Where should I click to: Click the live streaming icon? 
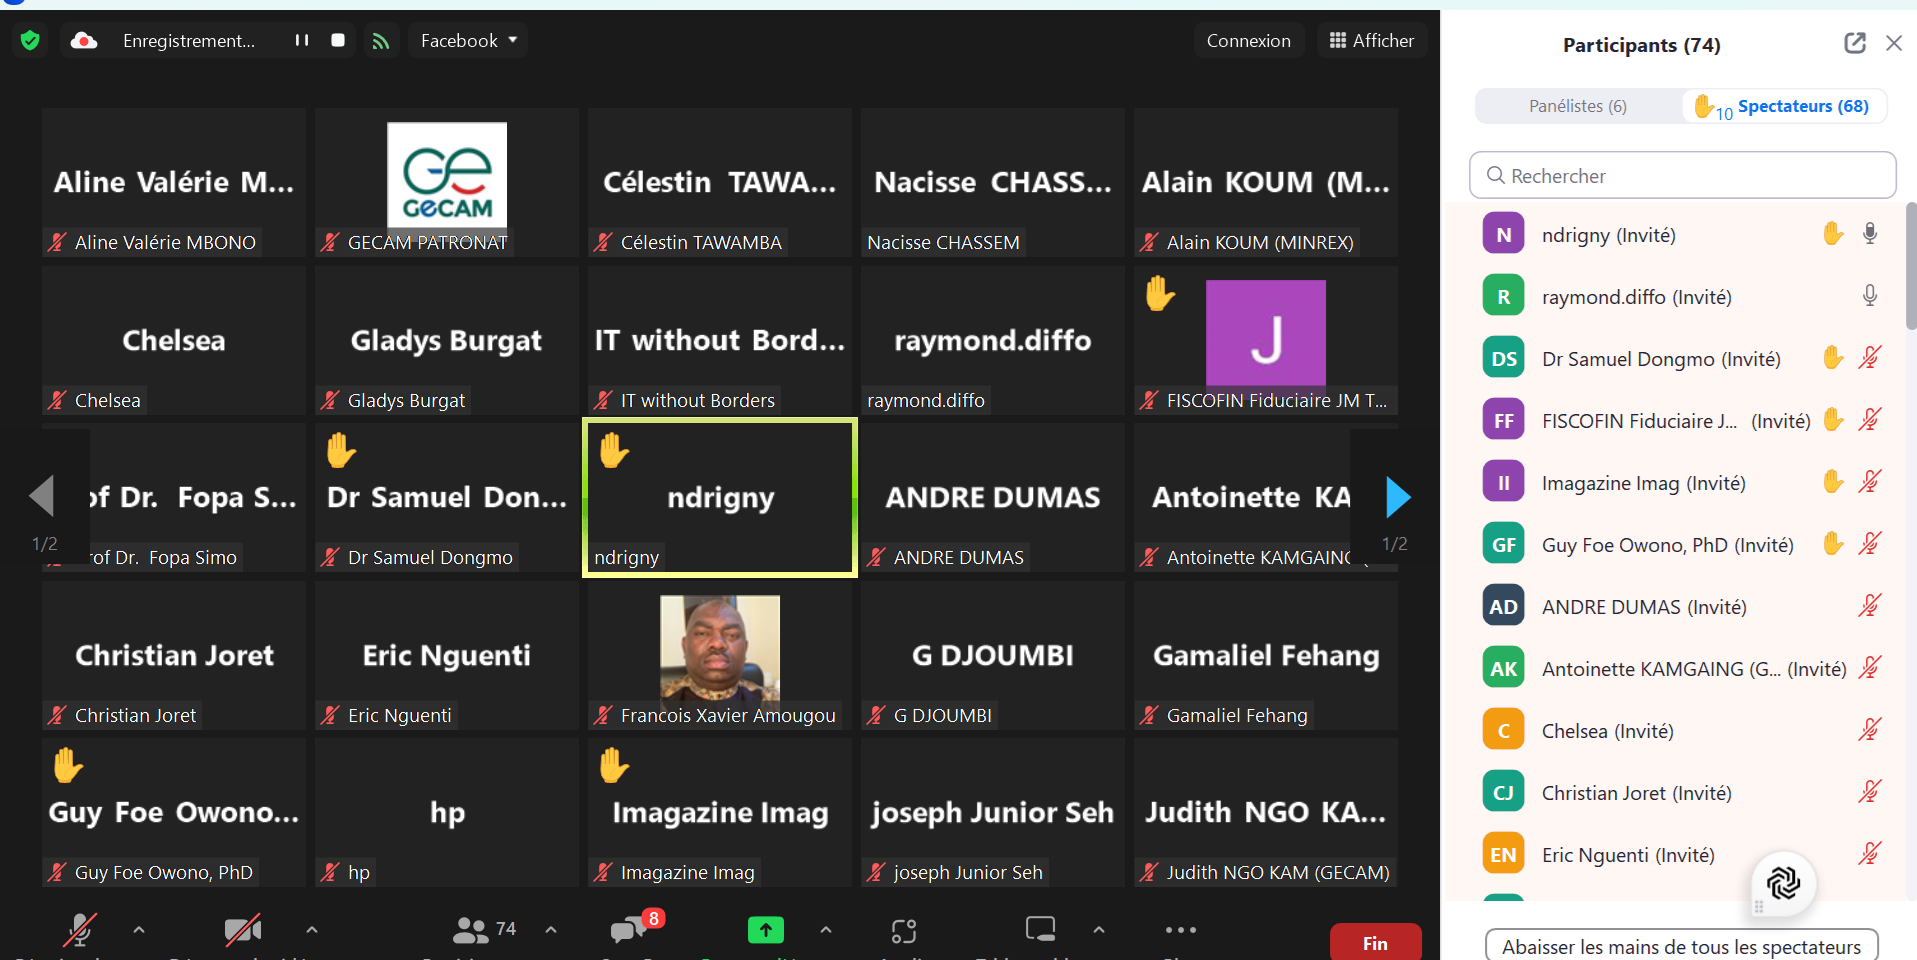click(380, 41)
